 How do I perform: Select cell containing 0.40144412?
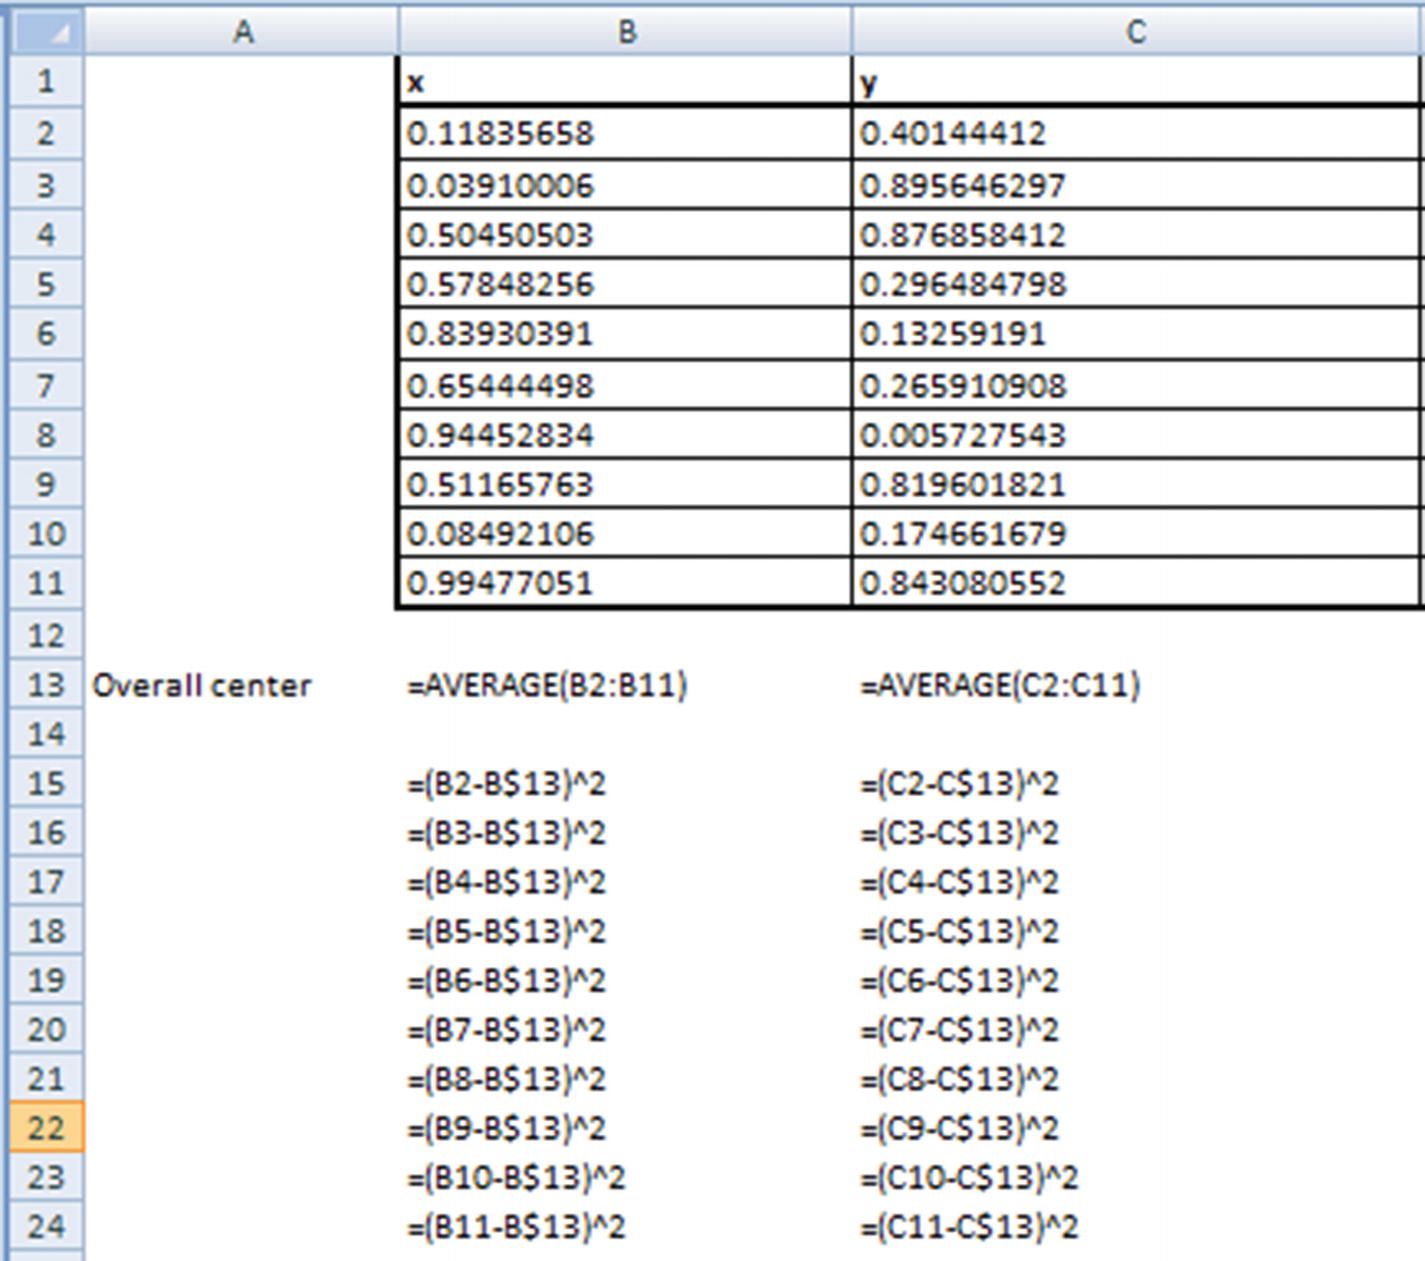[x=1137, y=133]
